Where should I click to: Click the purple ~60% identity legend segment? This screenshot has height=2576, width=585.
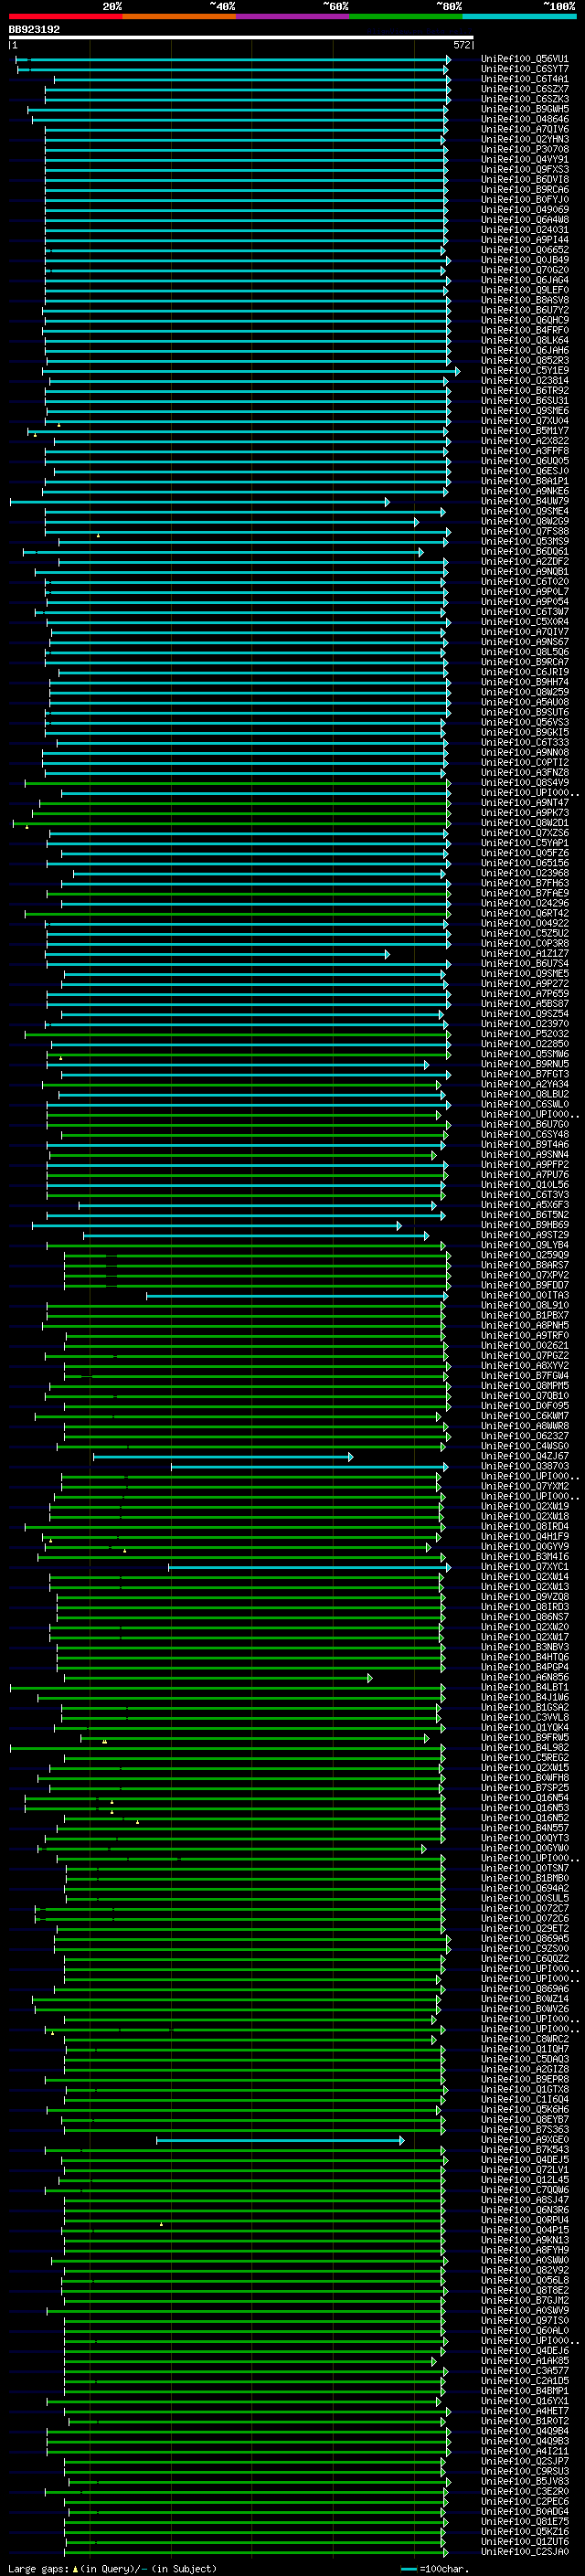(292, 16)
